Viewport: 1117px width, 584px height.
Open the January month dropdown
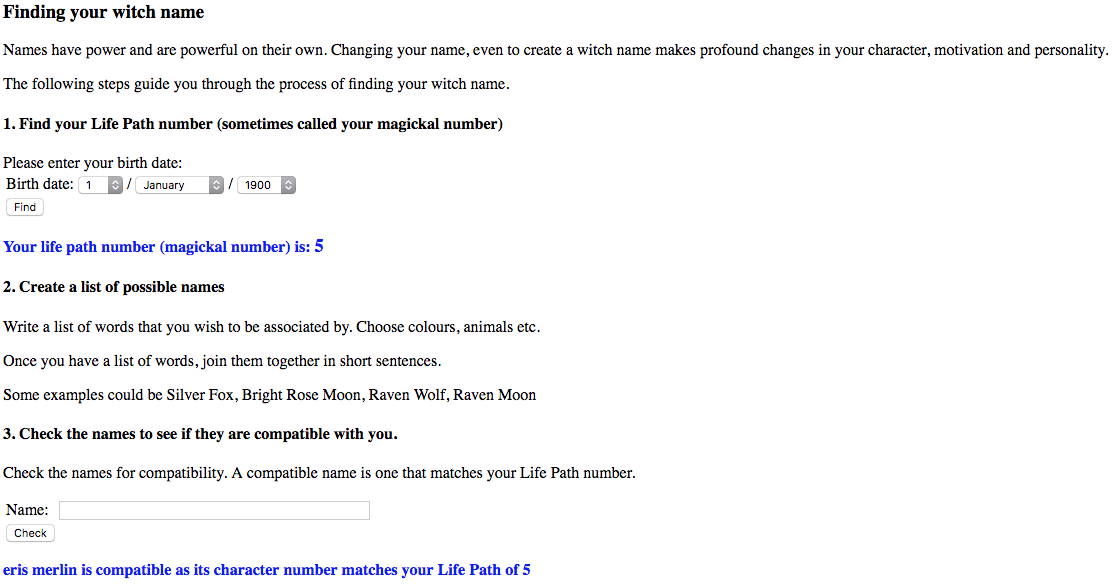tap(180, 185)
